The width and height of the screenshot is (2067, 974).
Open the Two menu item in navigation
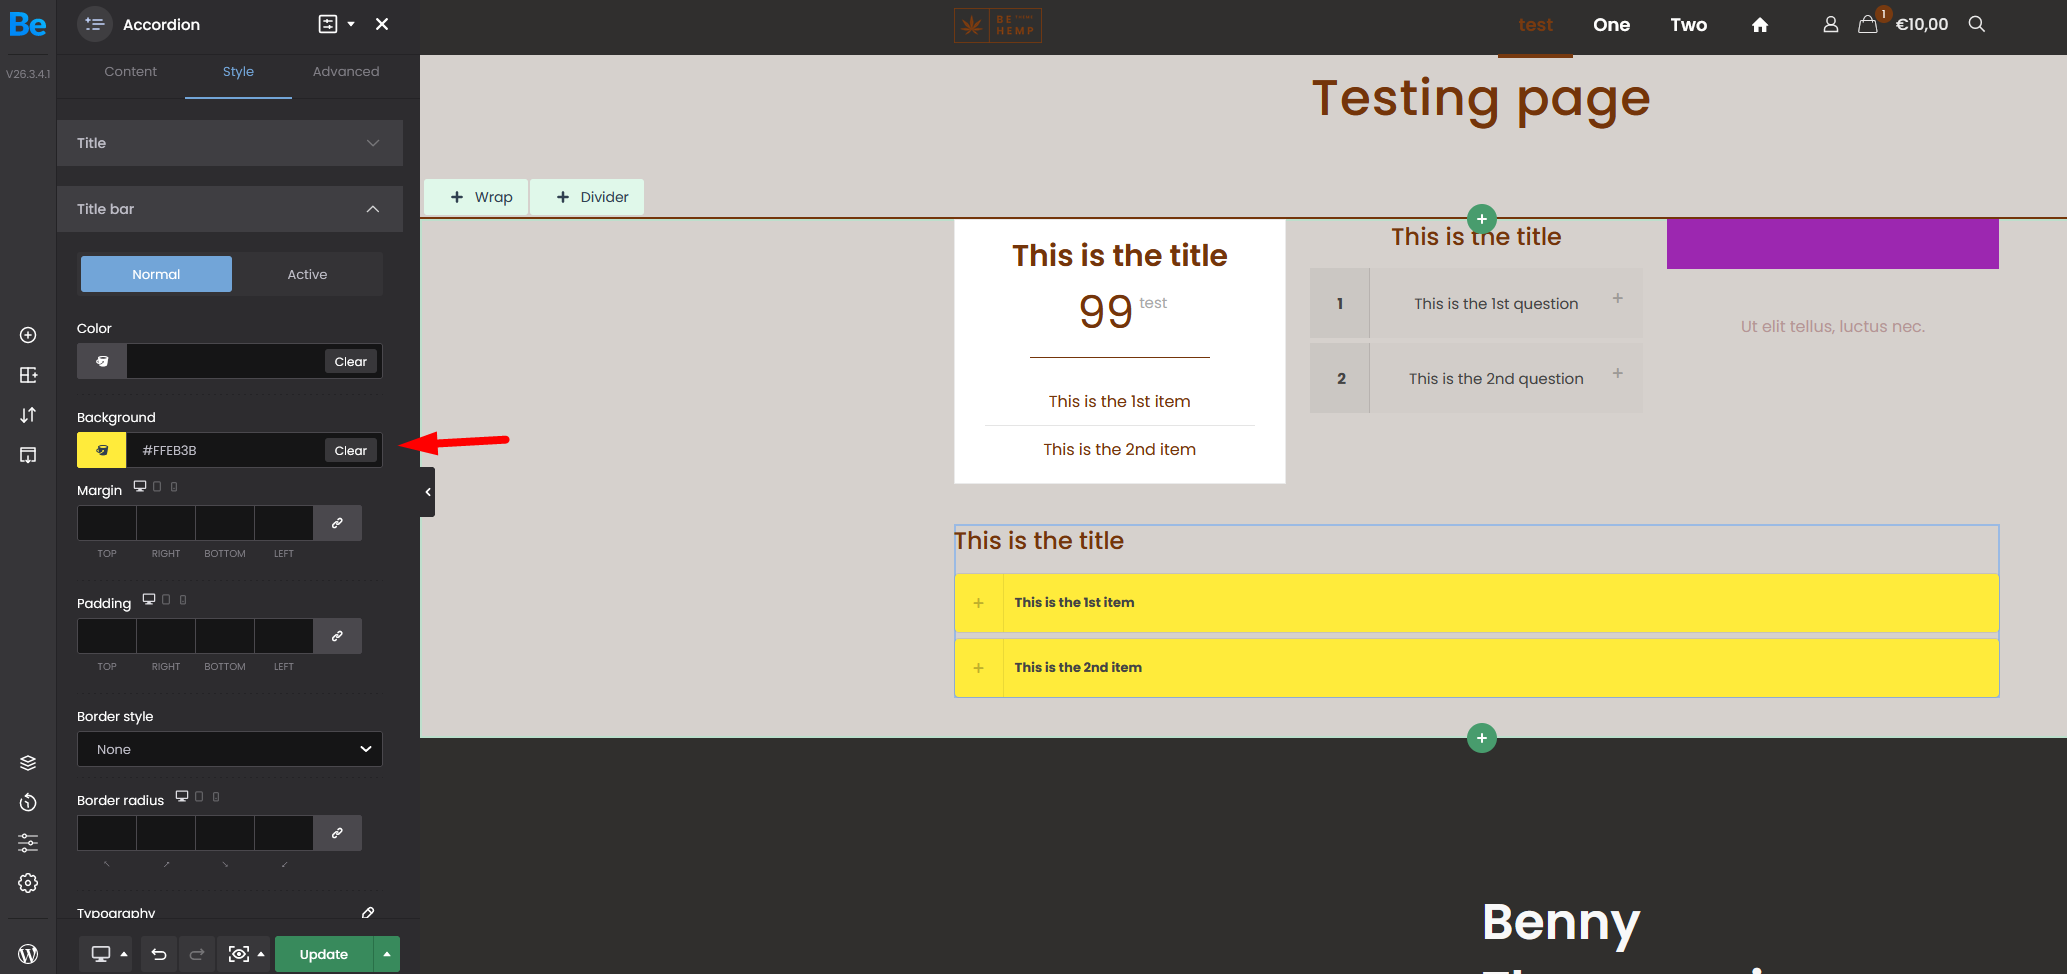1688,24
